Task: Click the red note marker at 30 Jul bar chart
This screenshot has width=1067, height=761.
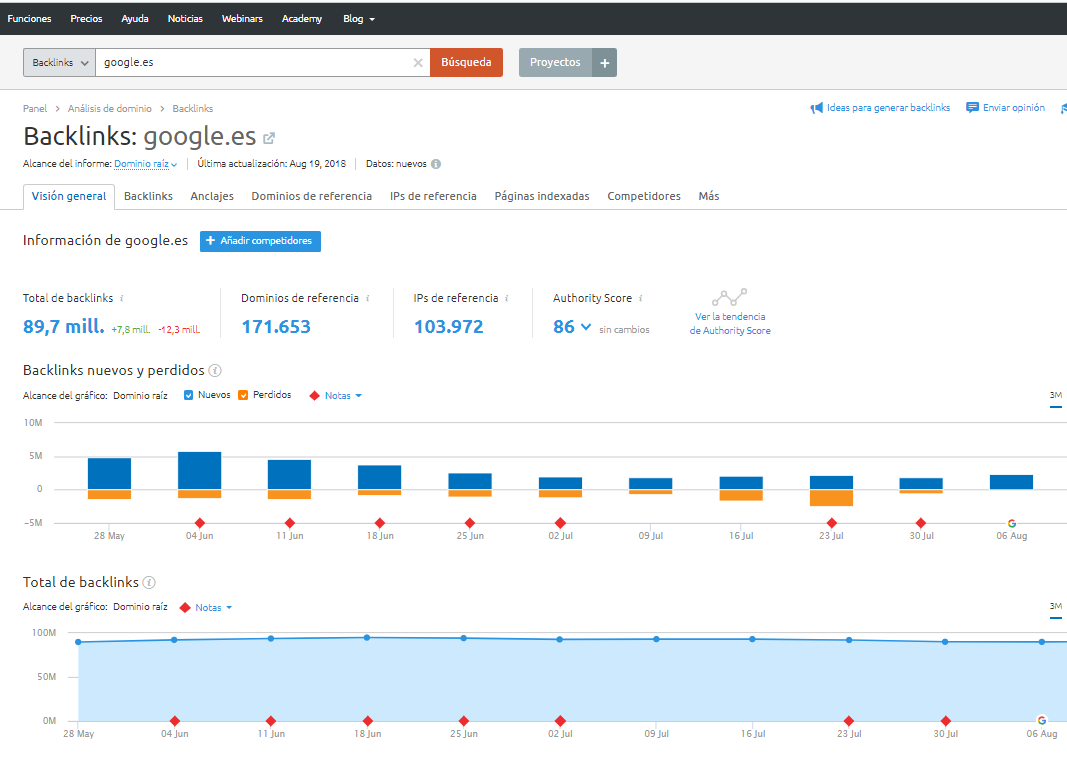Action: click(x=921, y=523)
